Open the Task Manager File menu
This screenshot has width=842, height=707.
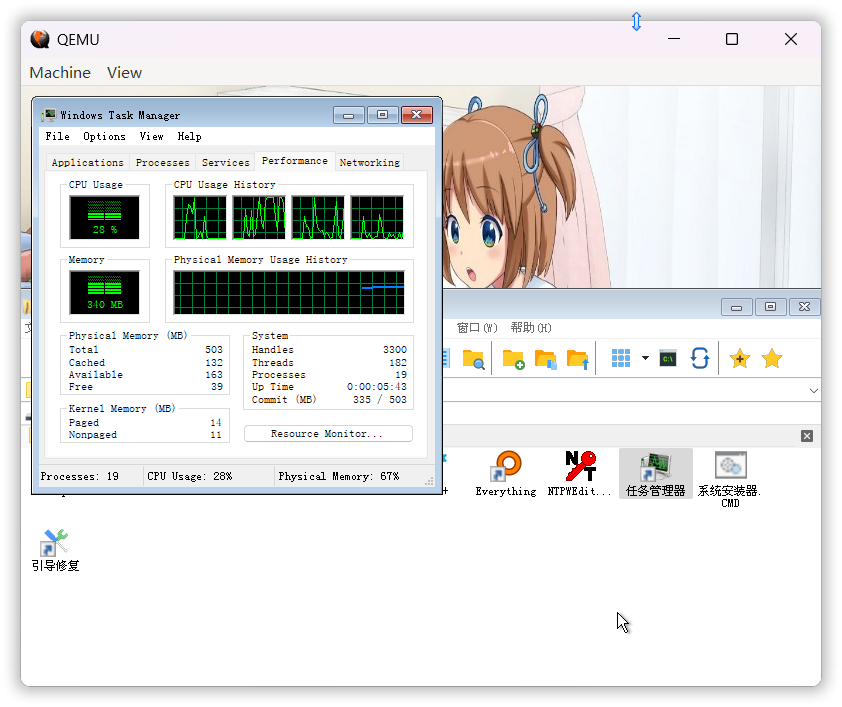tap(57, 136)
